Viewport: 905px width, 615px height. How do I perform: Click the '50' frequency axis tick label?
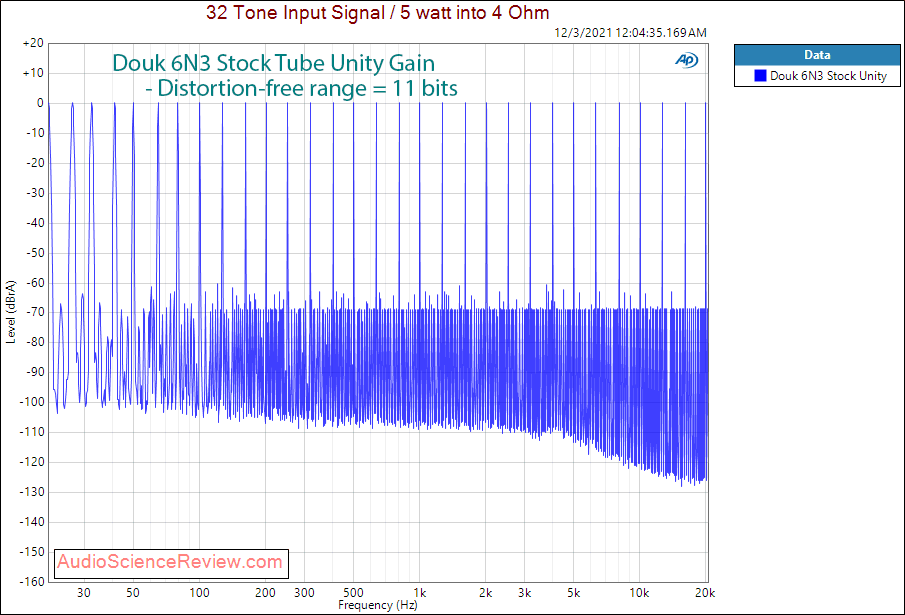(x=133, y=593)
